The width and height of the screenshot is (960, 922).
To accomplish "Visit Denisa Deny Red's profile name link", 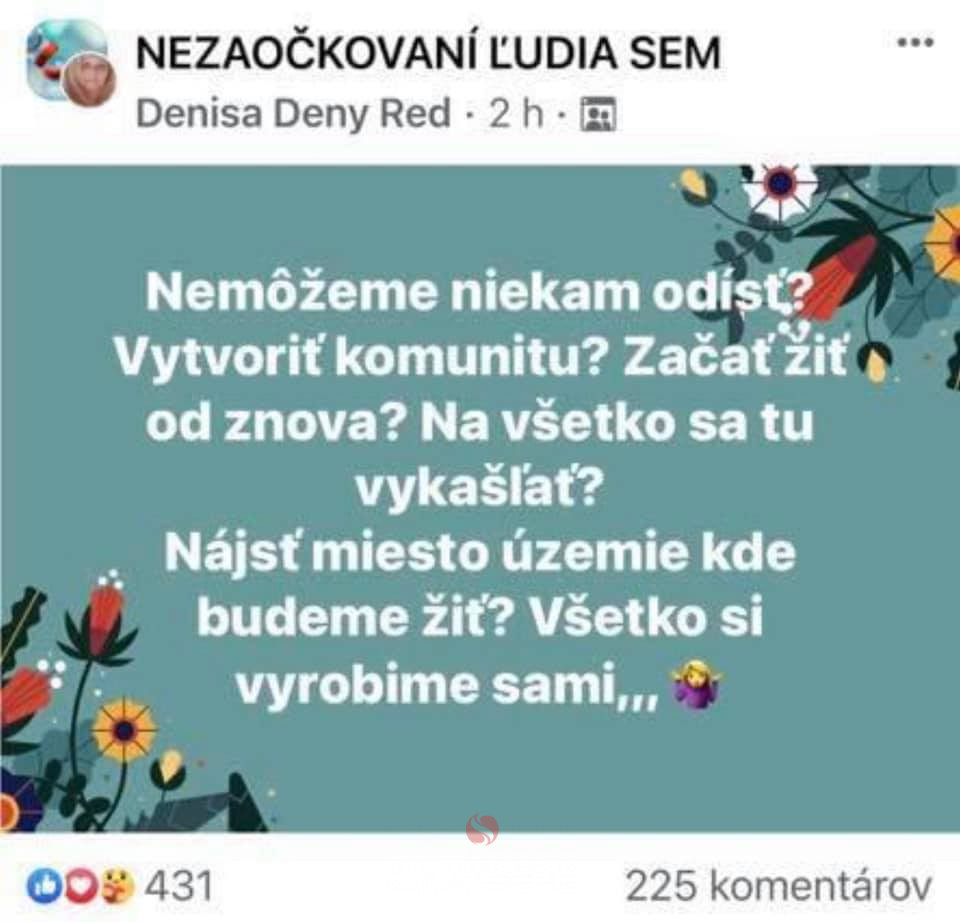I will 293,113.
